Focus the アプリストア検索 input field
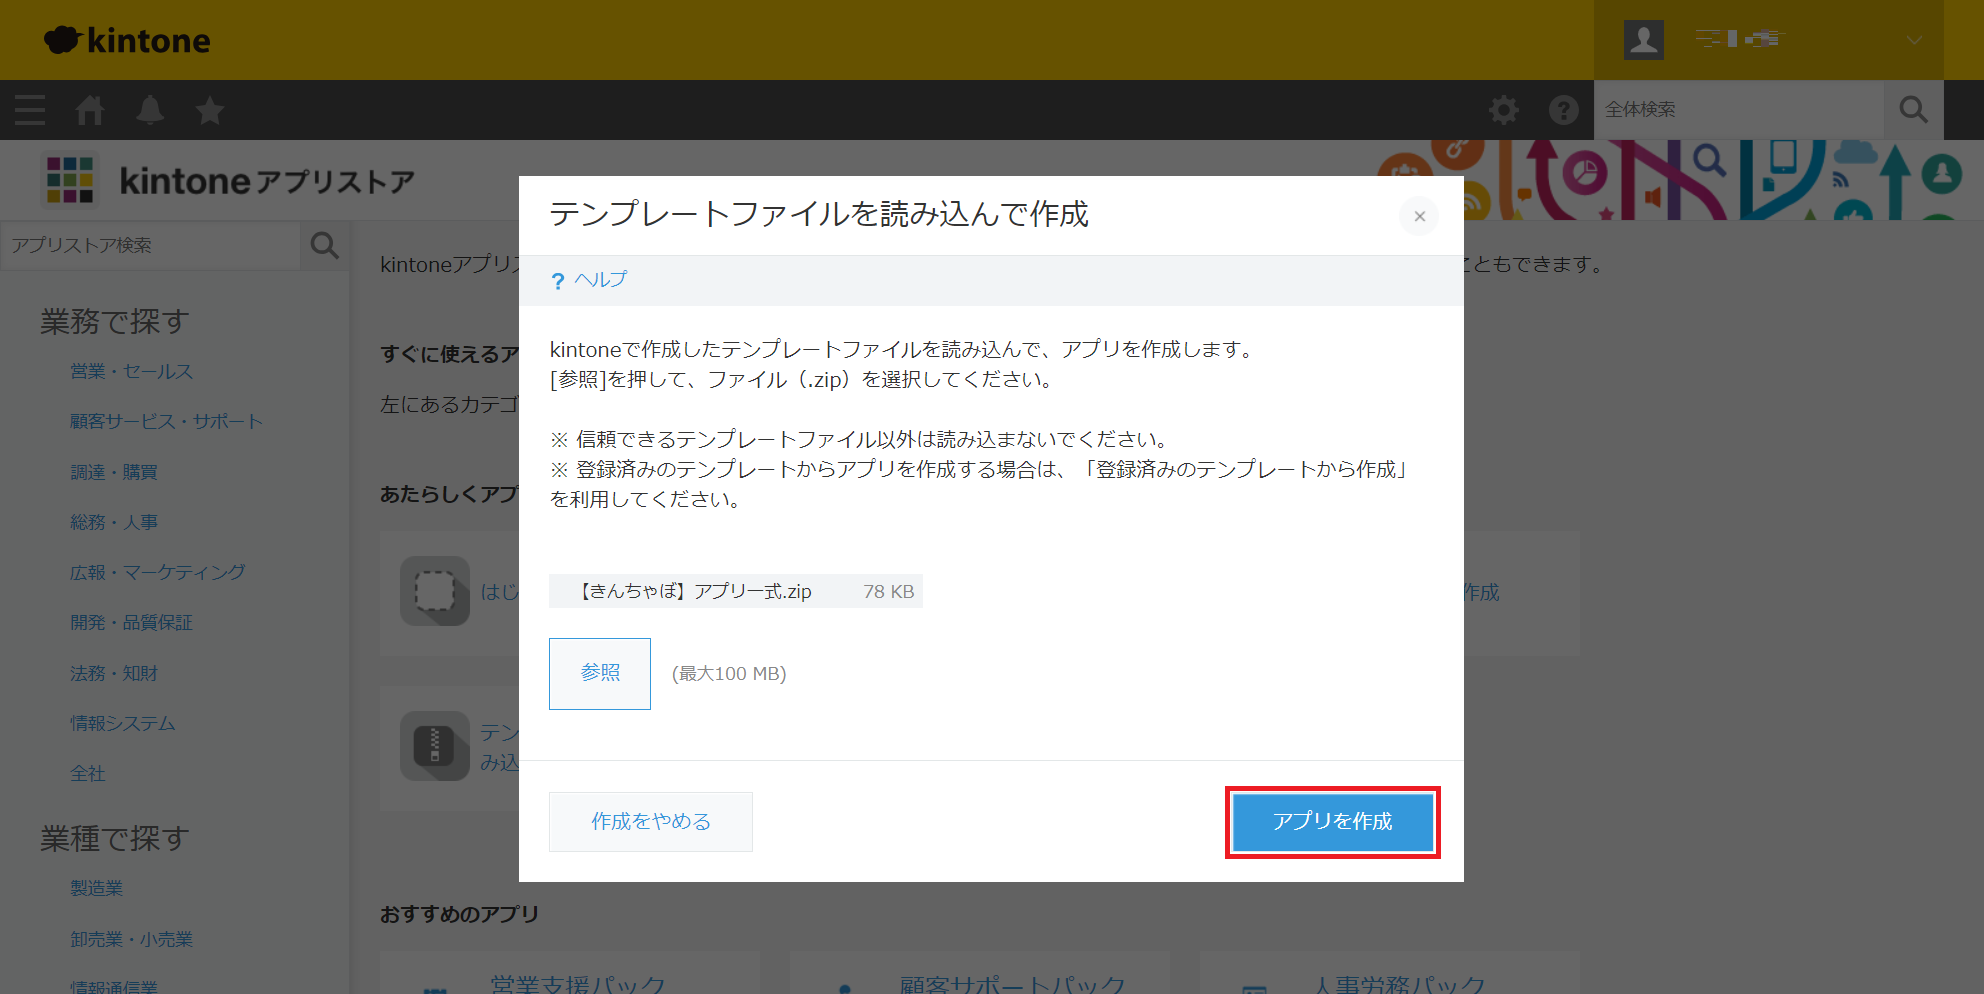Viewport: 1984px width, 994px height. (x=150, y=245)
